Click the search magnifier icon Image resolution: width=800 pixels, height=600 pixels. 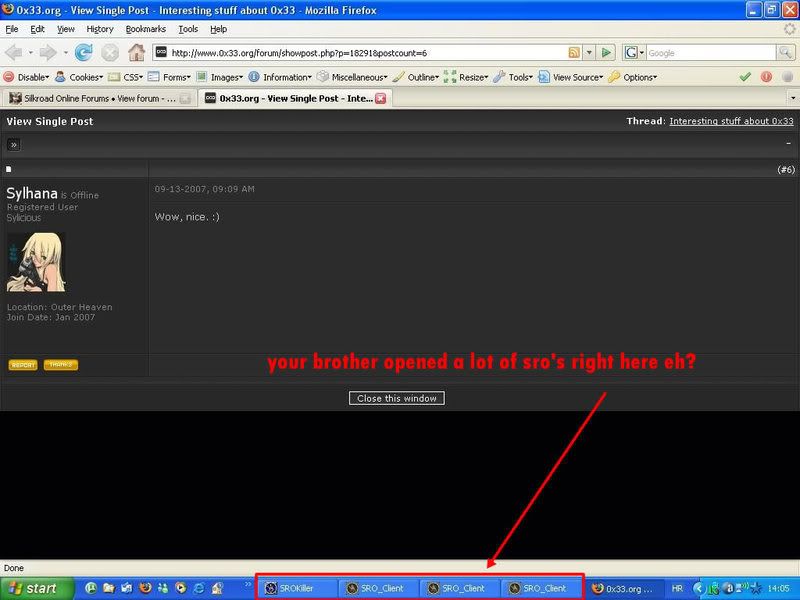[785, 52]
